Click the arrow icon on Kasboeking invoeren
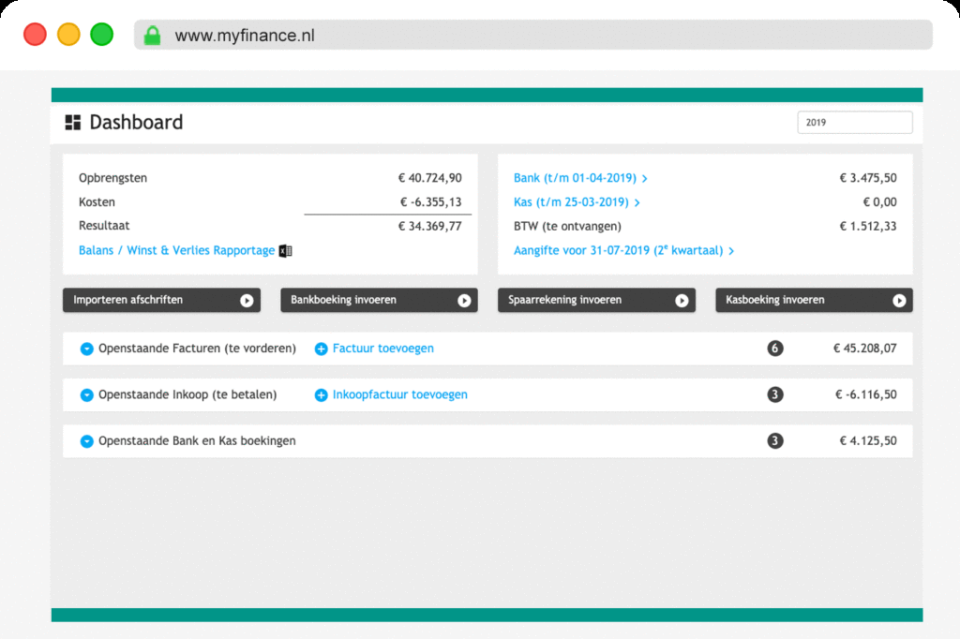 click(898, 300)
